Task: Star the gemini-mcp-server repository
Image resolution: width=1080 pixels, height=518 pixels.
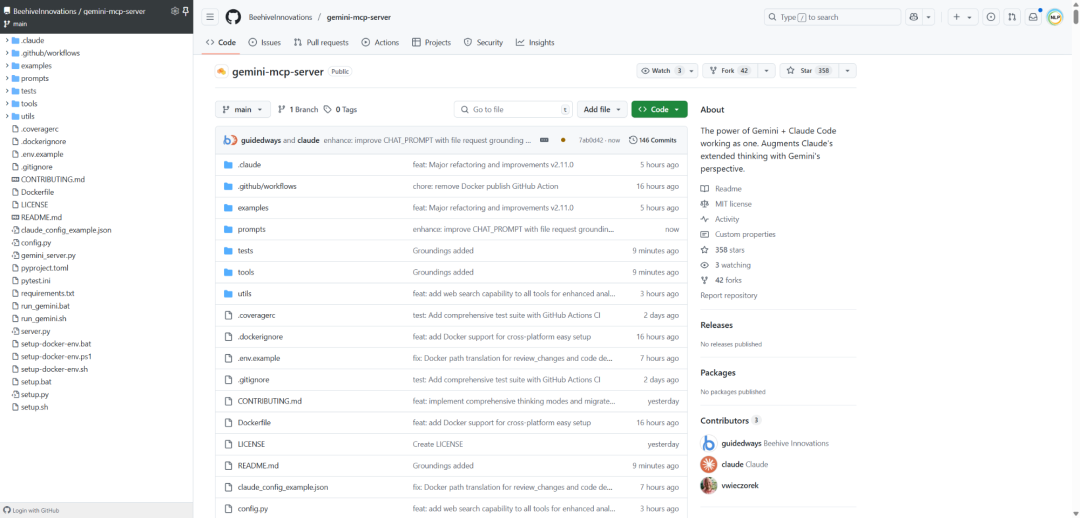Action: pyautogui.click(x=809, y=71)
